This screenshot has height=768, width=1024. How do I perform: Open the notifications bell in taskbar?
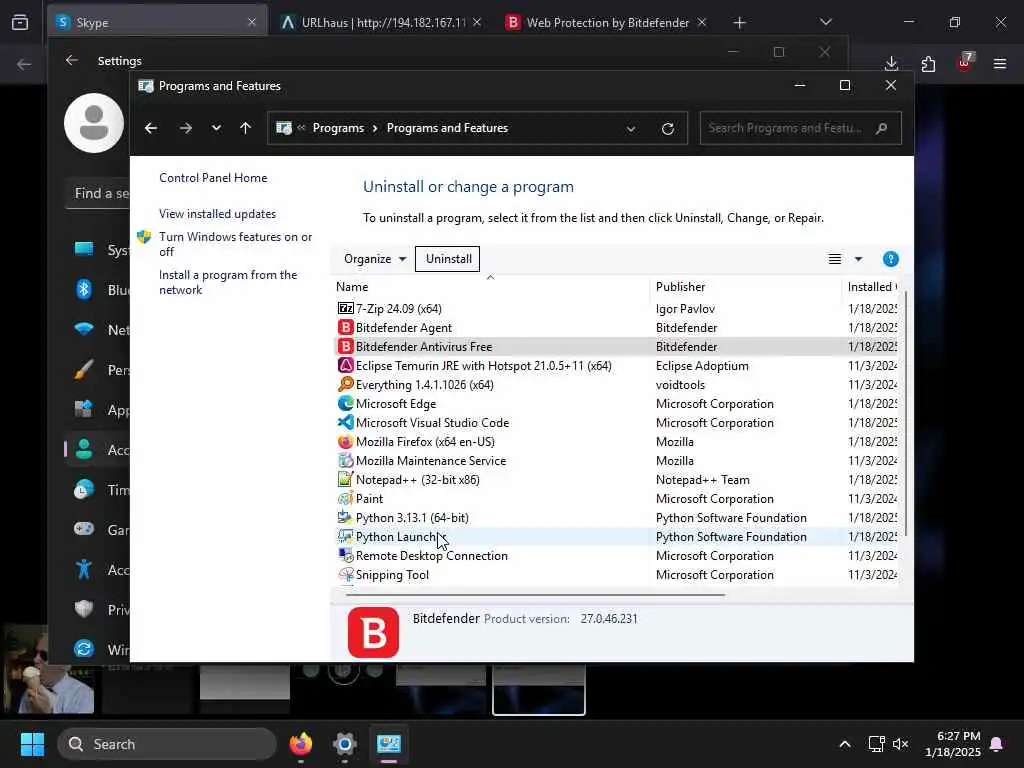(997, 744)
